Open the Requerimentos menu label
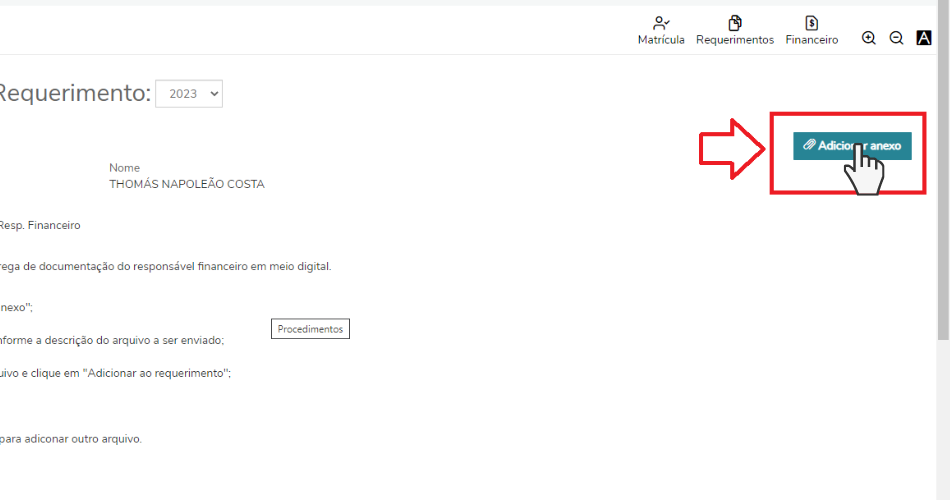950x500 pixels. (735, 40)
